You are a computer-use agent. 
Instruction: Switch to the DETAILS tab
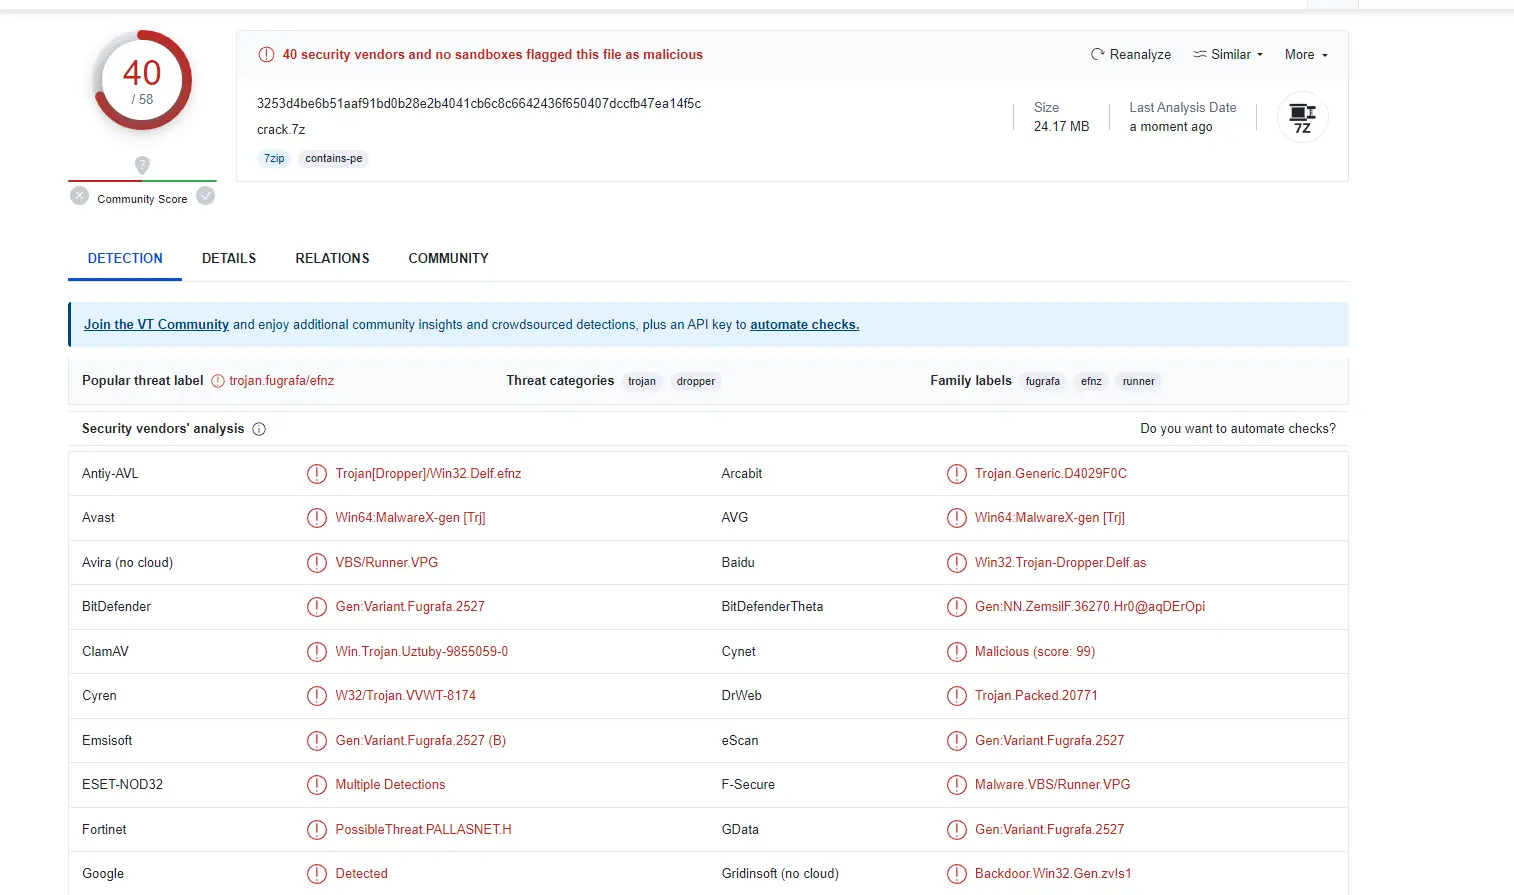[x=229, y=258]
